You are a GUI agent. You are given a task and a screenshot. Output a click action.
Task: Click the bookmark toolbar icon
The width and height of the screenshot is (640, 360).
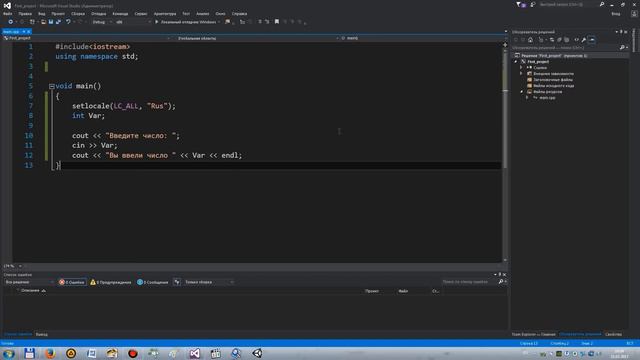click(277, 22)
